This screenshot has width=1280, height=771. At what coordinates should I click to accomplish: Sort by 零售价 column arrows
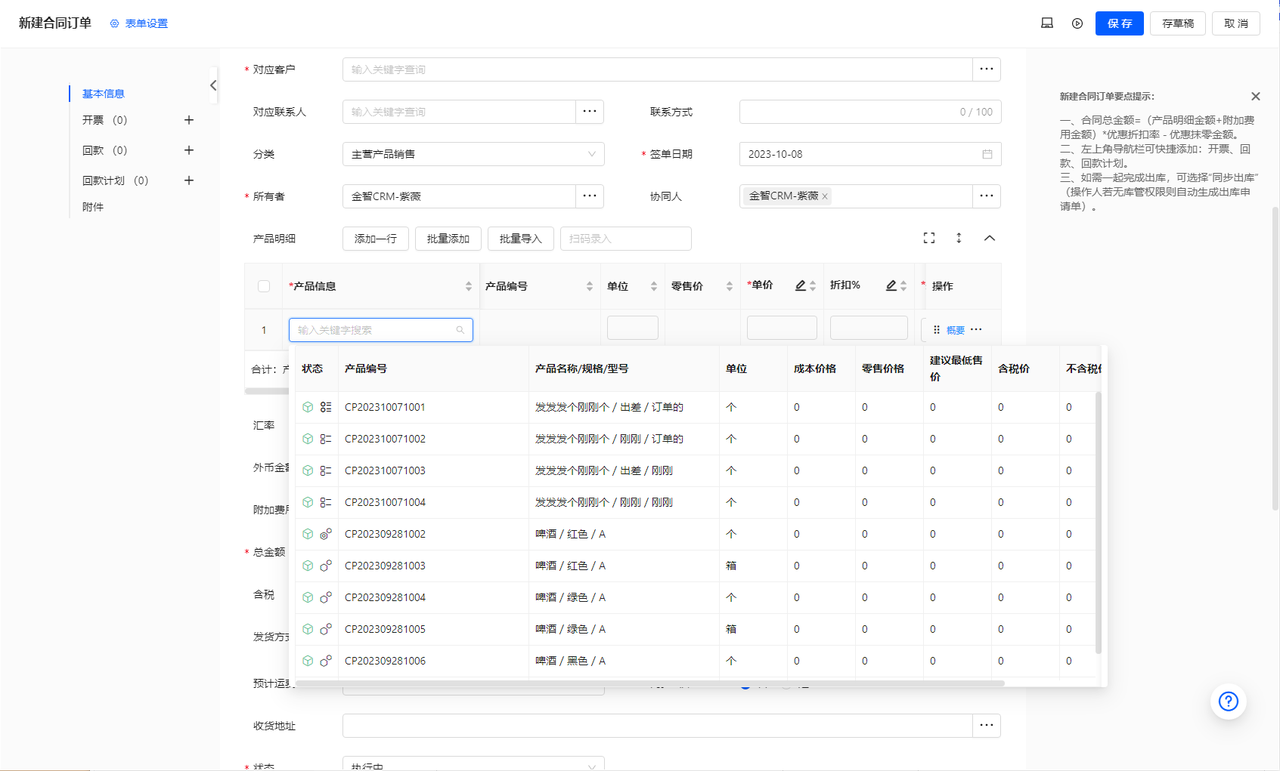(x=727, y=286)
